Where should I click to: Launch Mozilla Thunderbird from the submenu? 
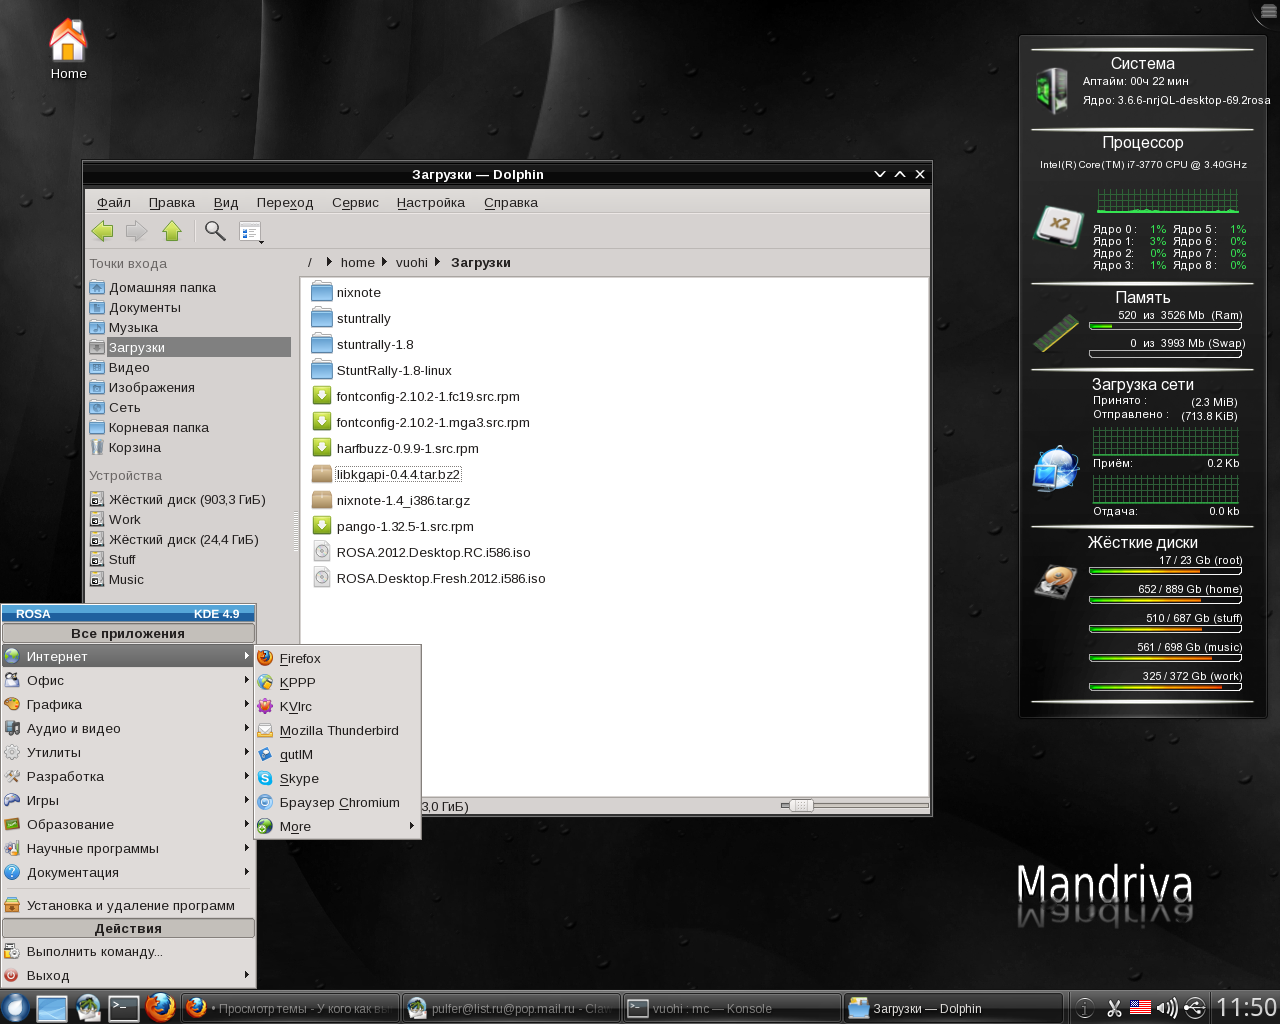point(338,730)
